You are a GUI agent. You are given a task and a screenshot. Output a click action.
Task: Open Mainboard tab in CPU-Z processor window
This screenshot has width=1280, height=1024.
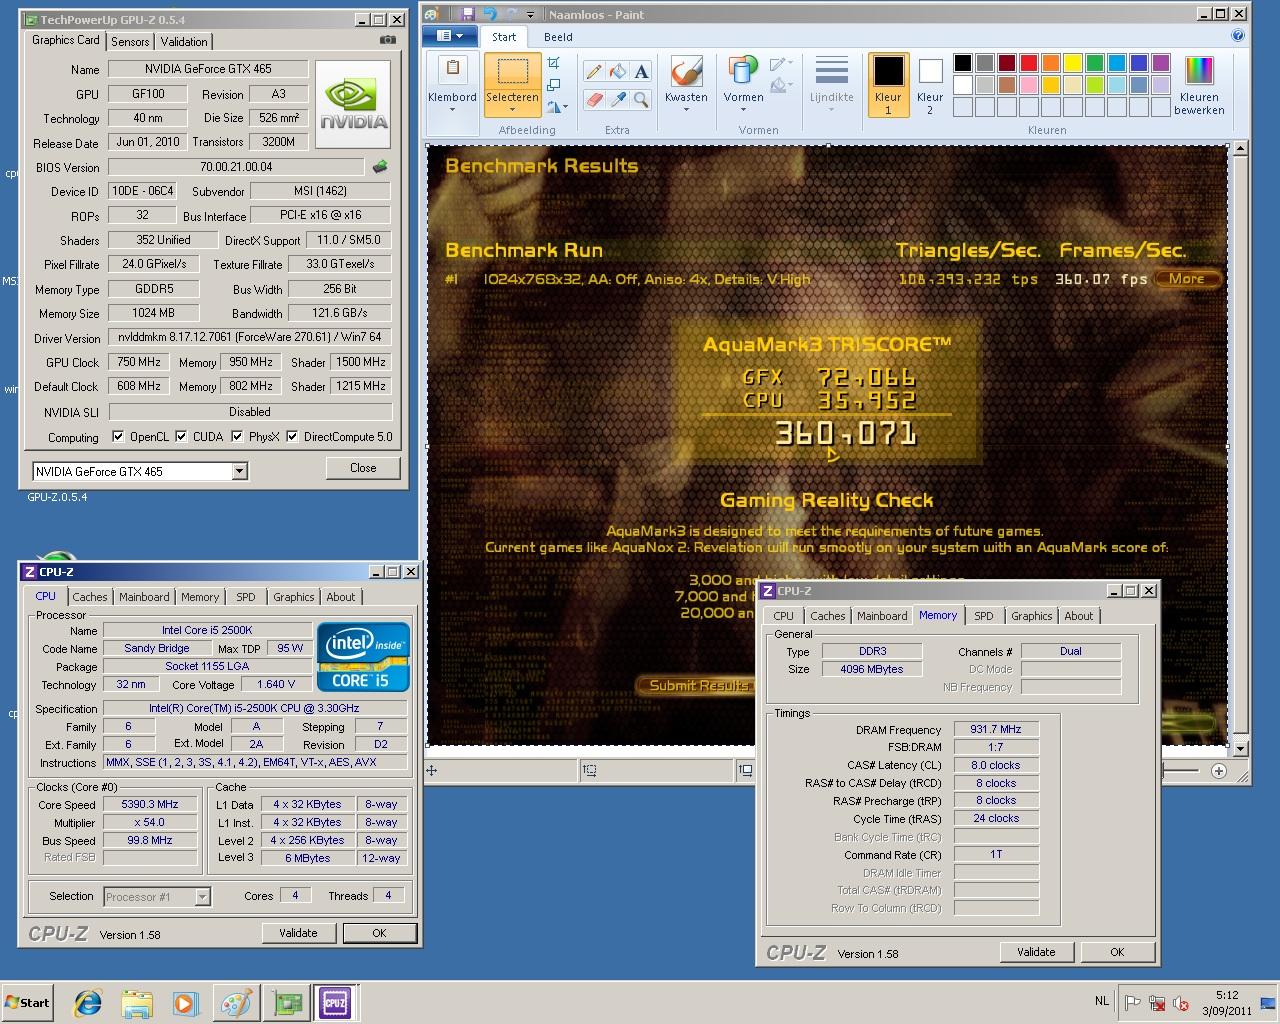pyautogui.click(x=144, y=597)
